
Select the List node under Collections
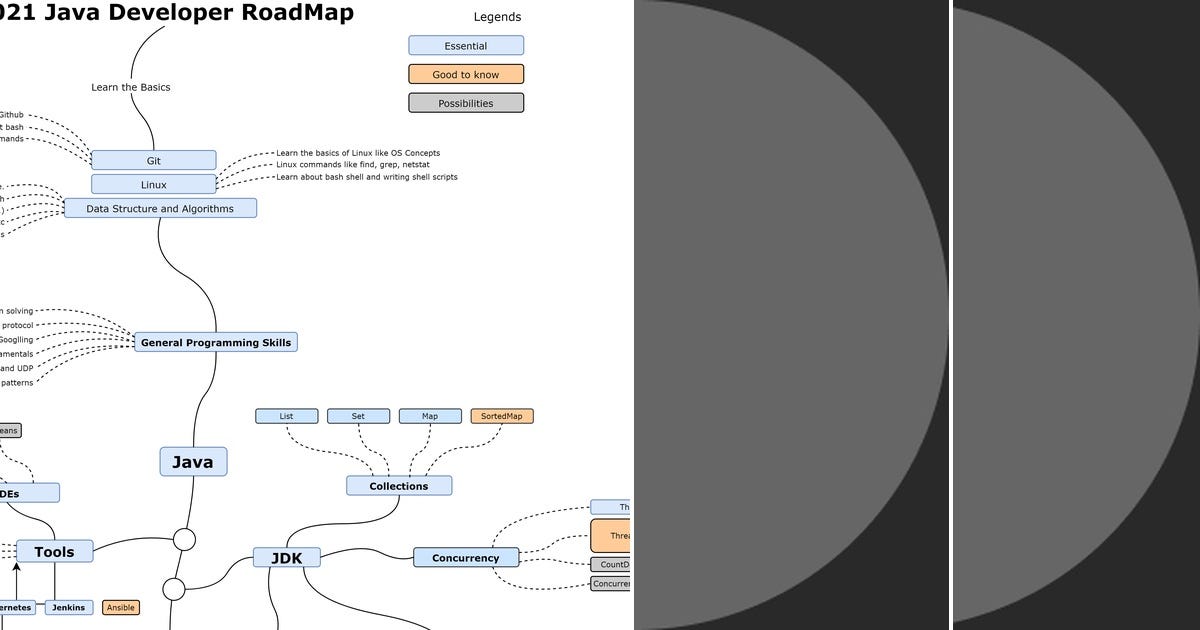click(x=286, y=415)
